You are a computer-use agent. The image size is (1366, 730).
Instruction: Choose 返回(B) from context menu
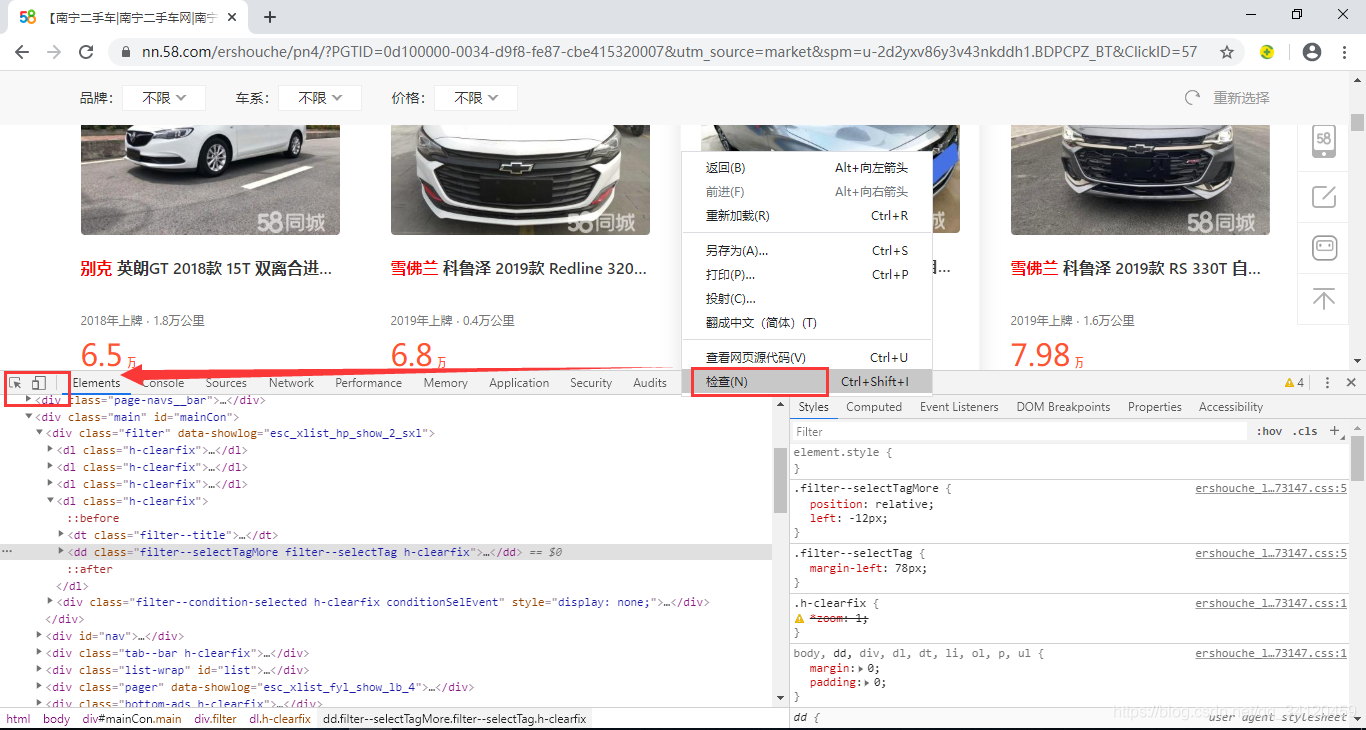point(807,167)
